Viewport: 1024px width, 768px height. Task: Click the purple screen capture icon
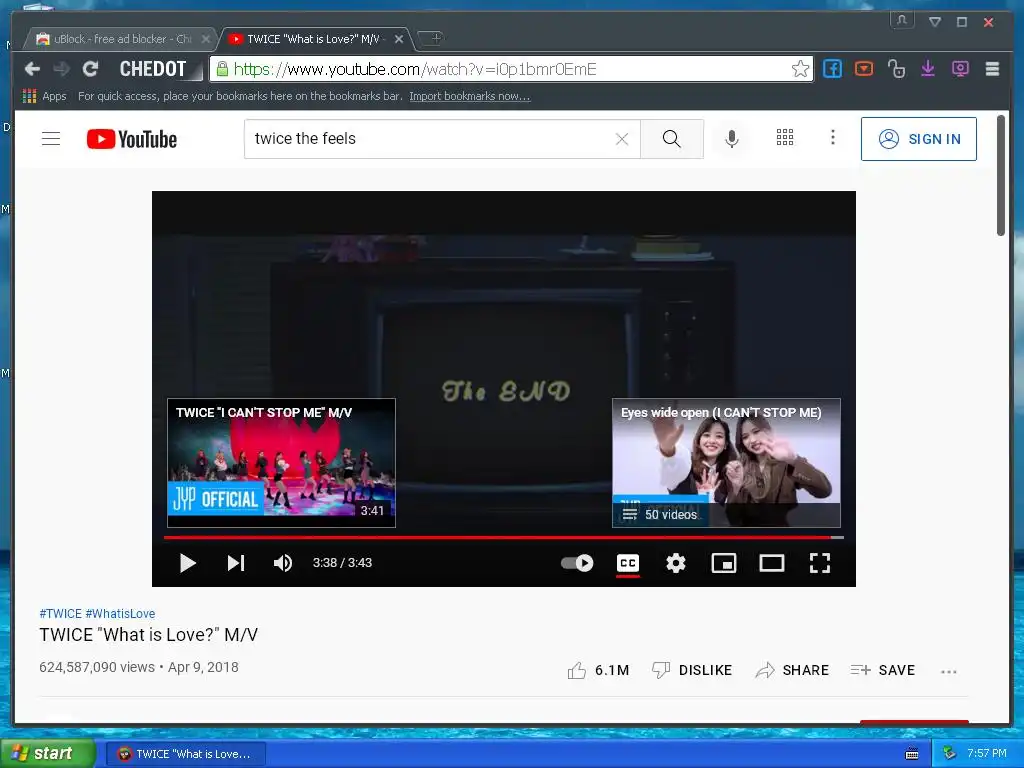tap(960, 69)
